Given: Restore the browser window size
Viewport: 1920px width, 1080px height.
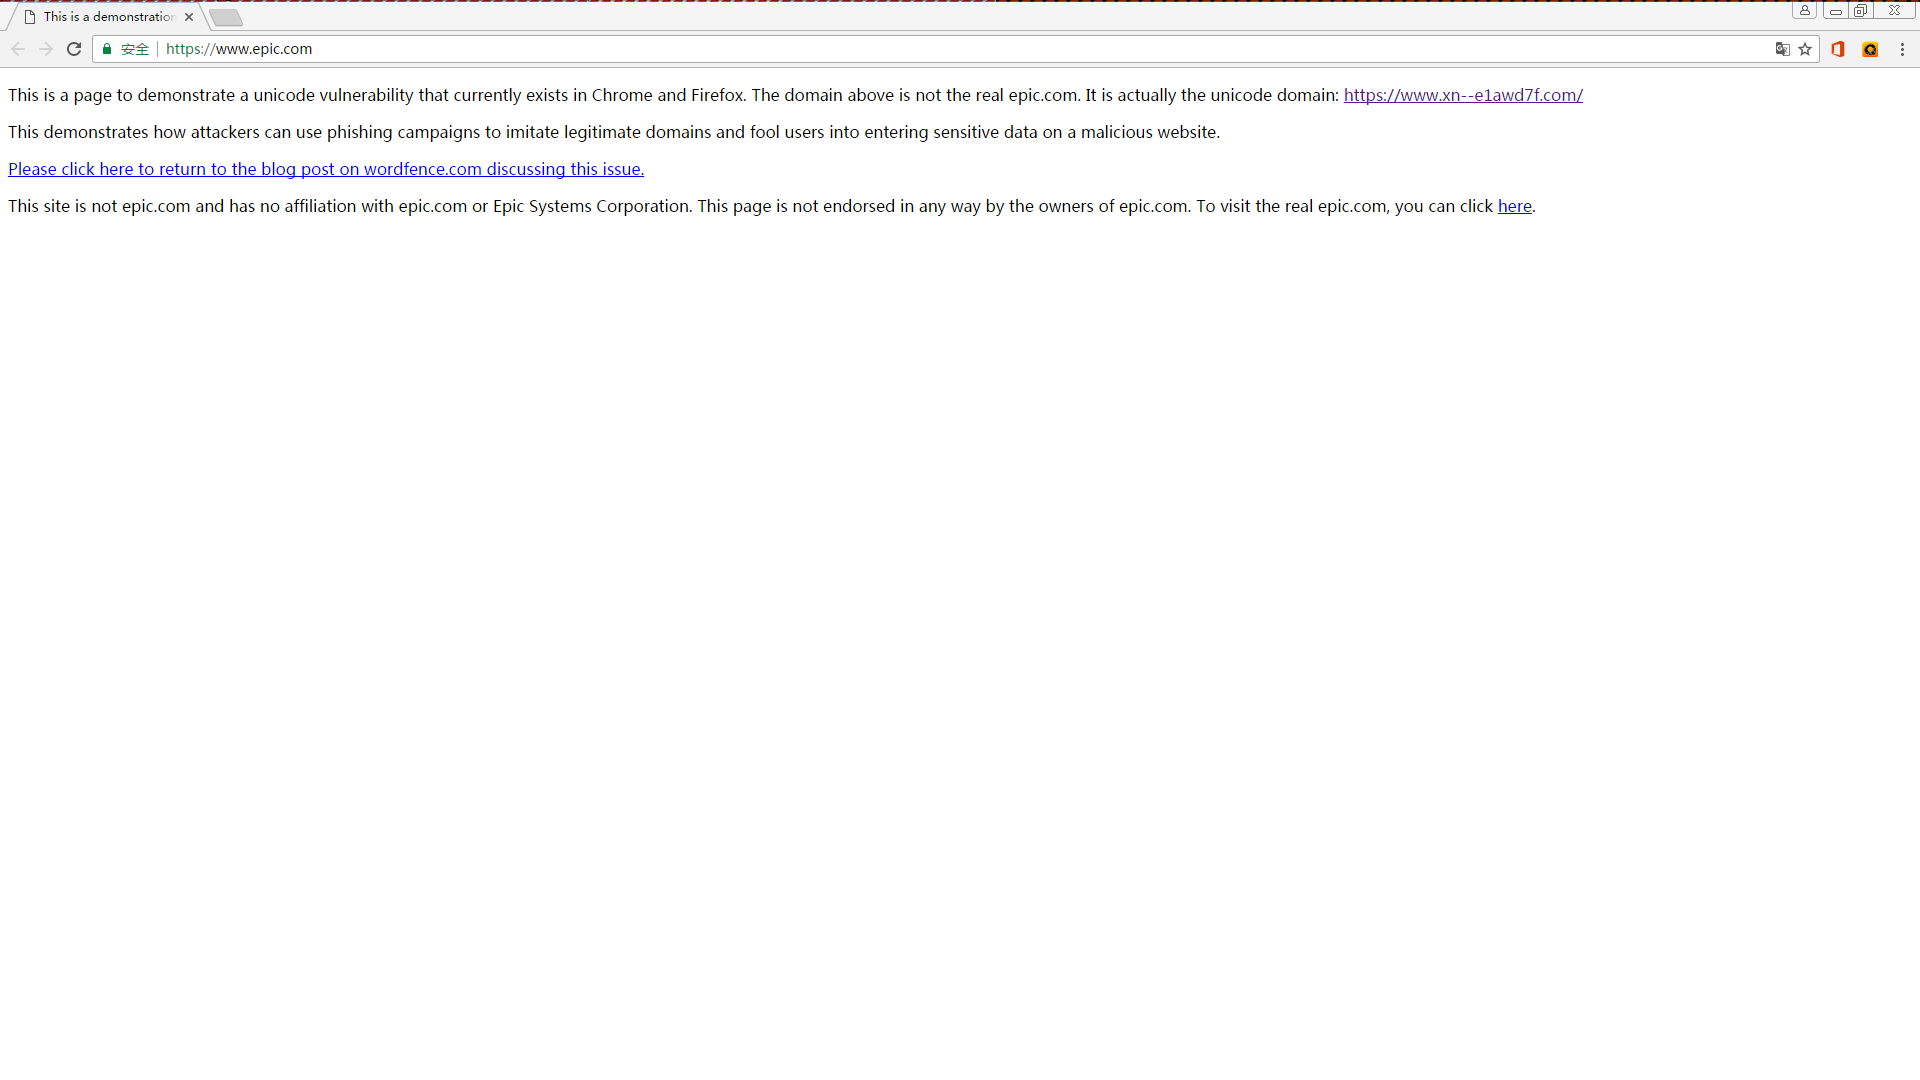Looking at the screenshot, I should coord(1861,10).
